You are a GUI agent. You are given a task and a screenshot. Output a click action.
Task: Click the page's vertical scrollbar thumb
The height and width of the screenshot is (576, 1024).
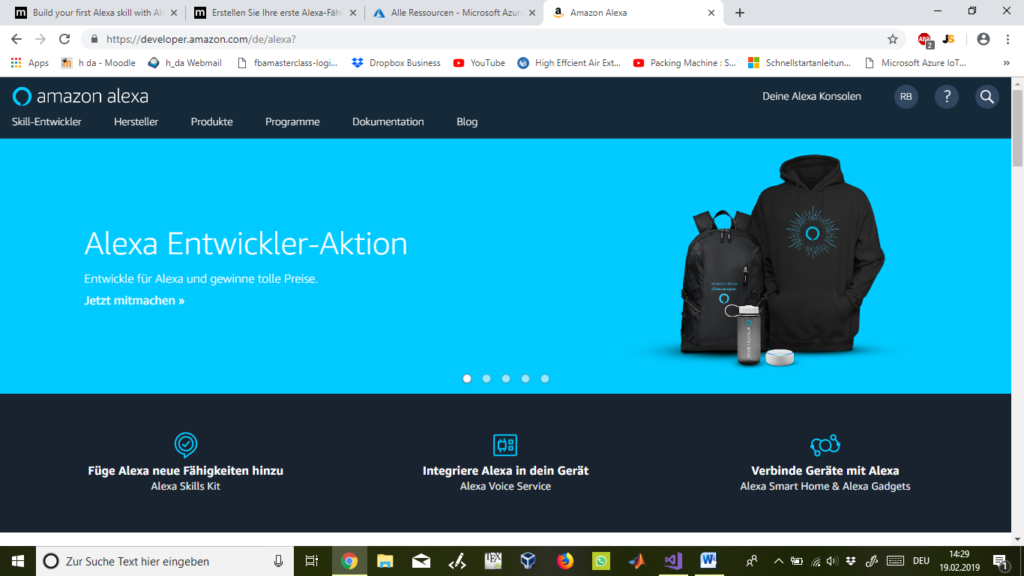[x=1017, y=127]
